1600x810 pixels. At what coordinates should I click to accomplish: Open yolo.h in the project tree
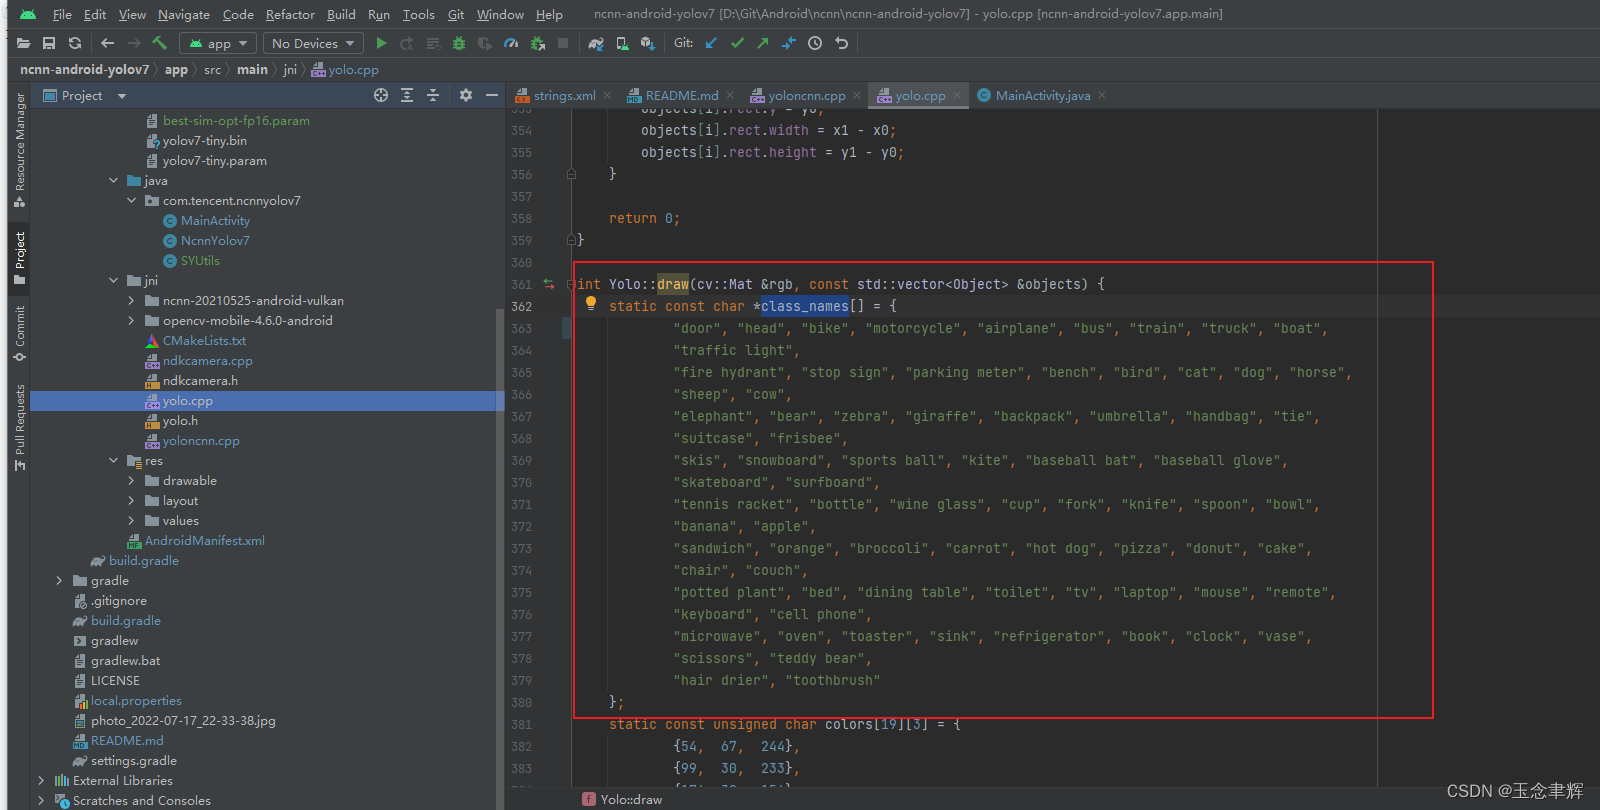[180, 421]
